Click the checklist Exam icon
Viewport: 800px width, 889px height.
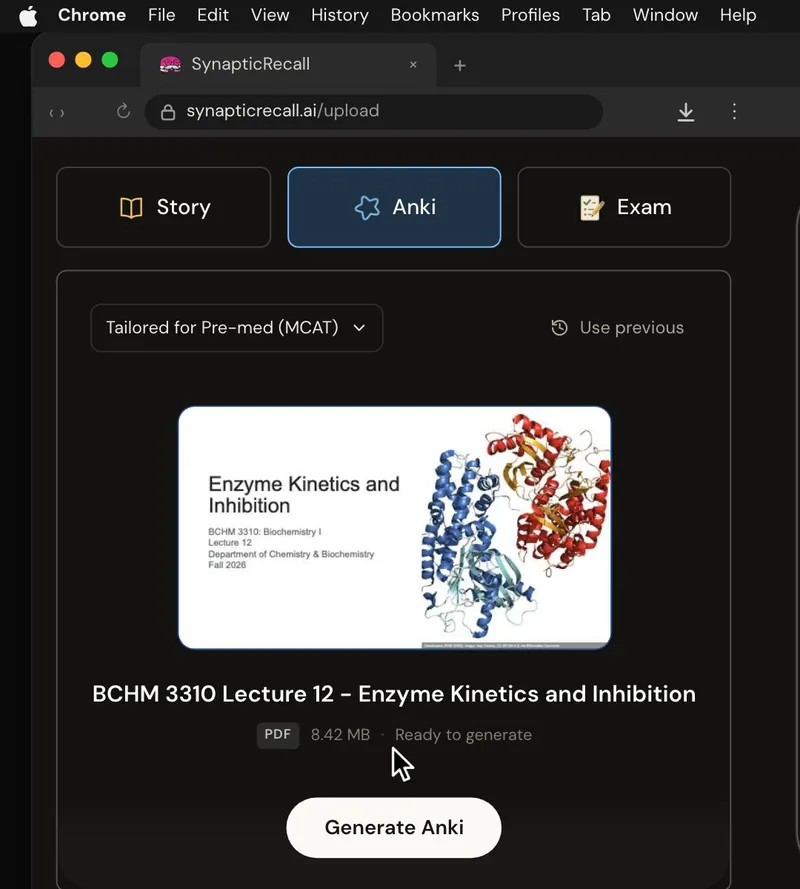591,208
